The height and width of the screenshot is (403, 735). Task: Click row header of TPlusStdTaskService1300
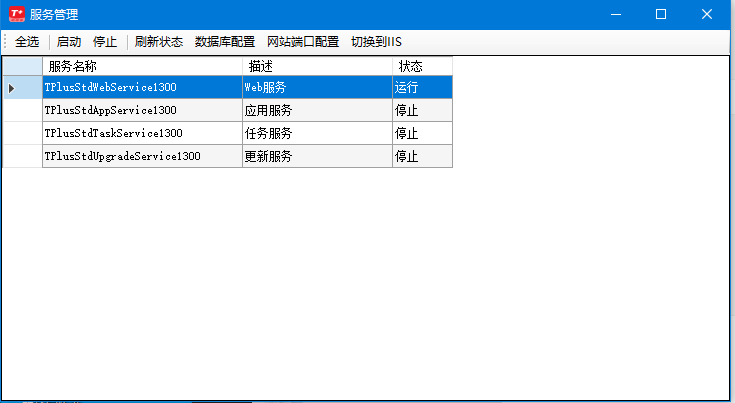click(x=22, y=133)
